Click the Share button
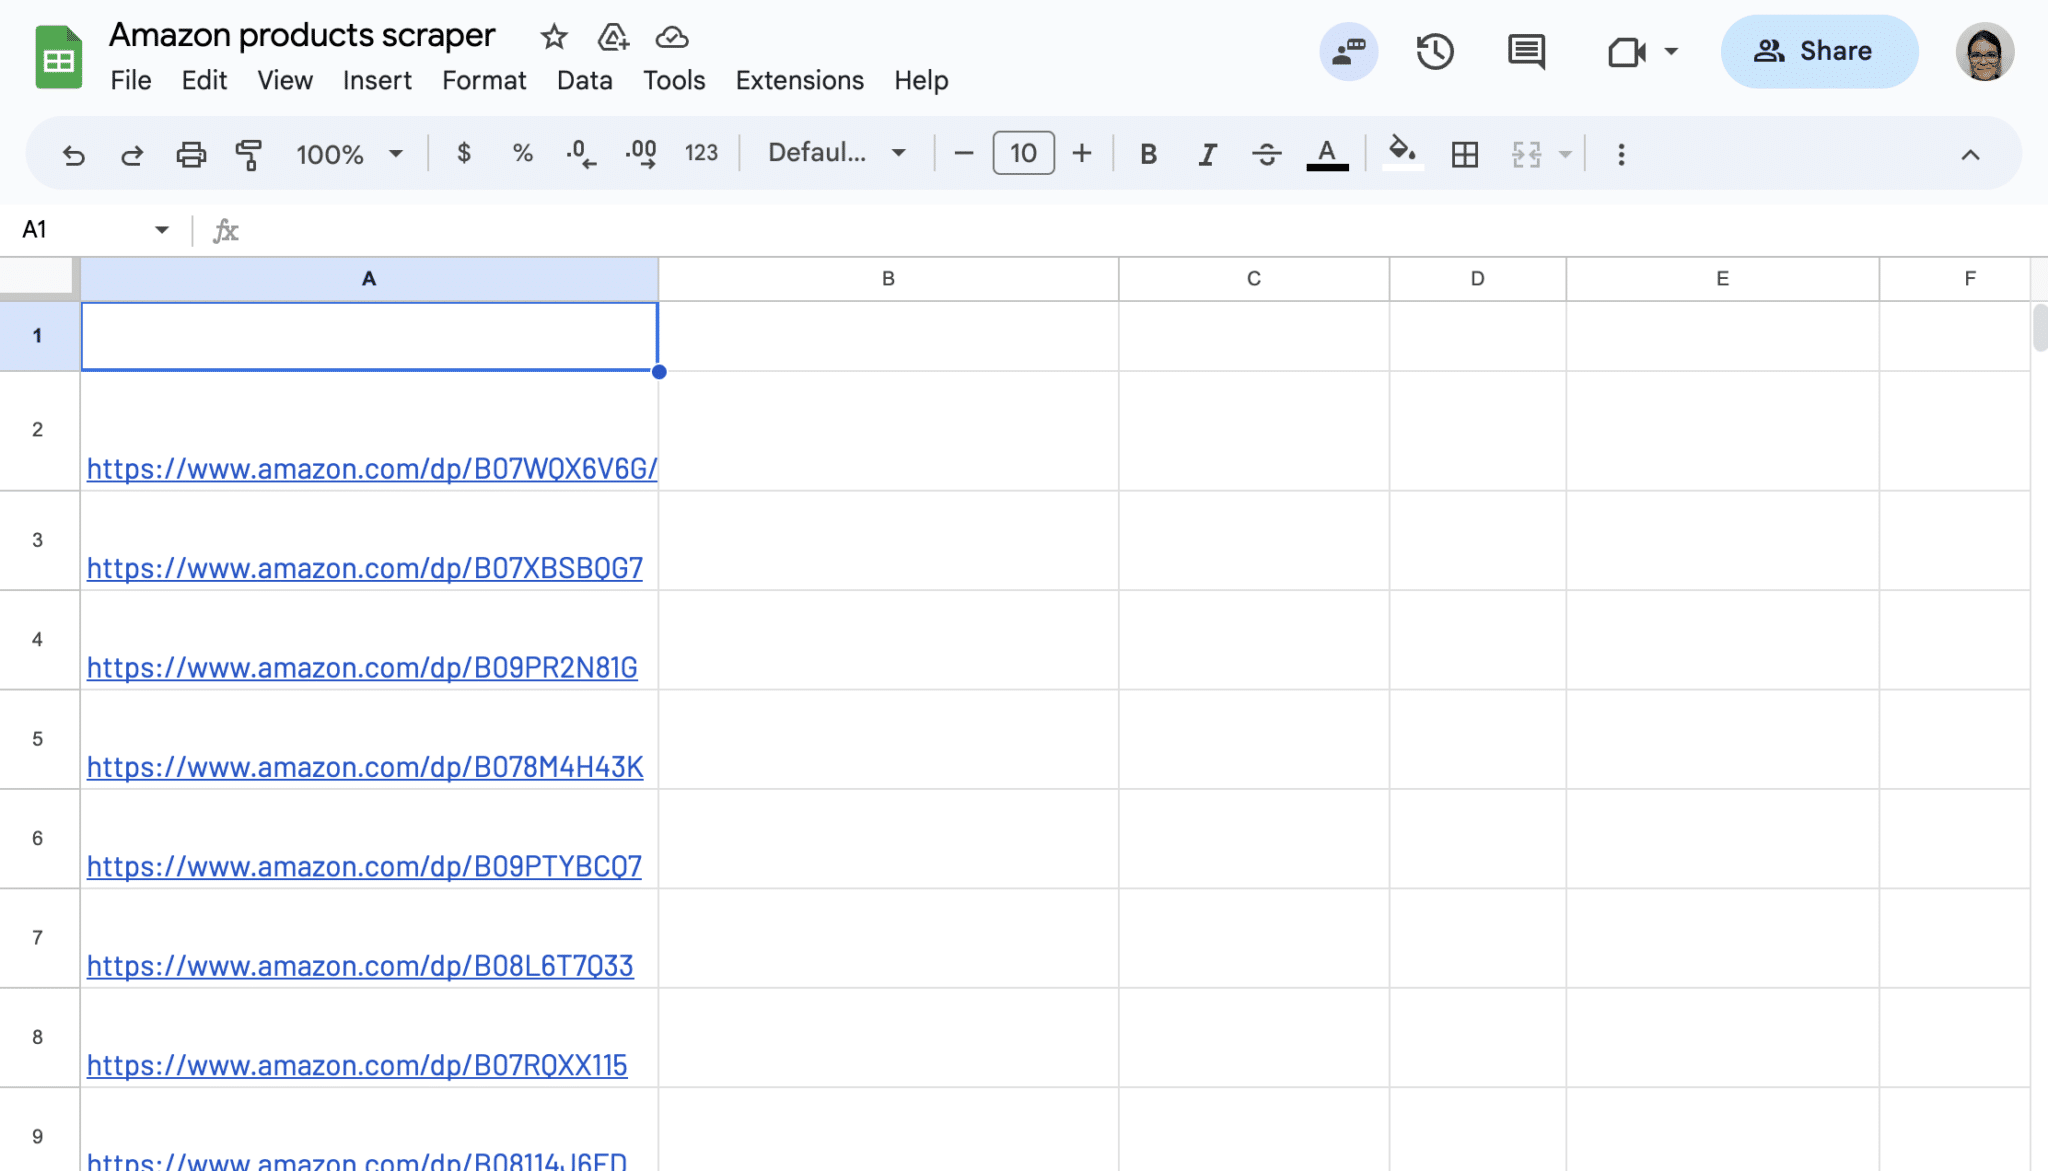 pyautogui.click(x=1818, y=51)
